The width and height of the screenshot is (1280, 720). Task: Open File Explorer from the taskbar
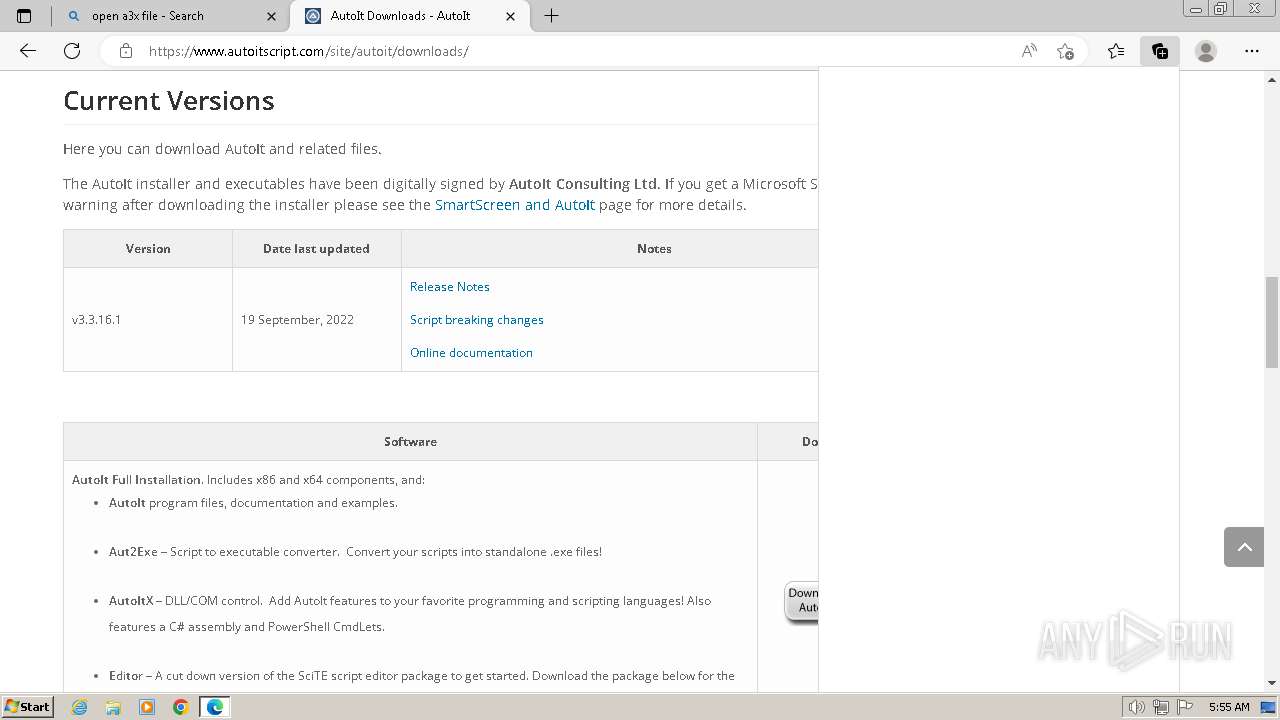point(113,707)
